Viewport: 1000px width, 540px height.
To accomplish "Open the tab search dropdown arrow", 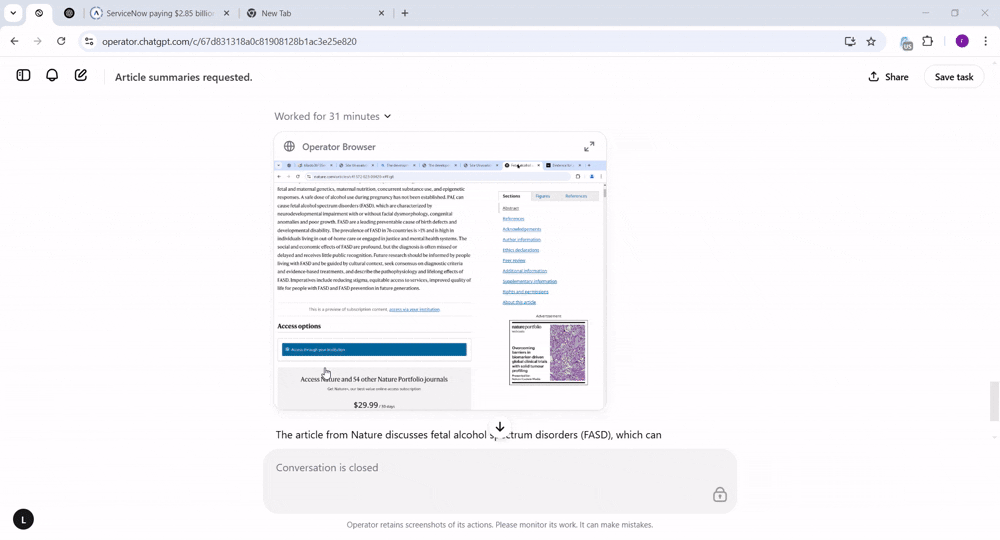I will pyautogui.click(x=13, y=13).
